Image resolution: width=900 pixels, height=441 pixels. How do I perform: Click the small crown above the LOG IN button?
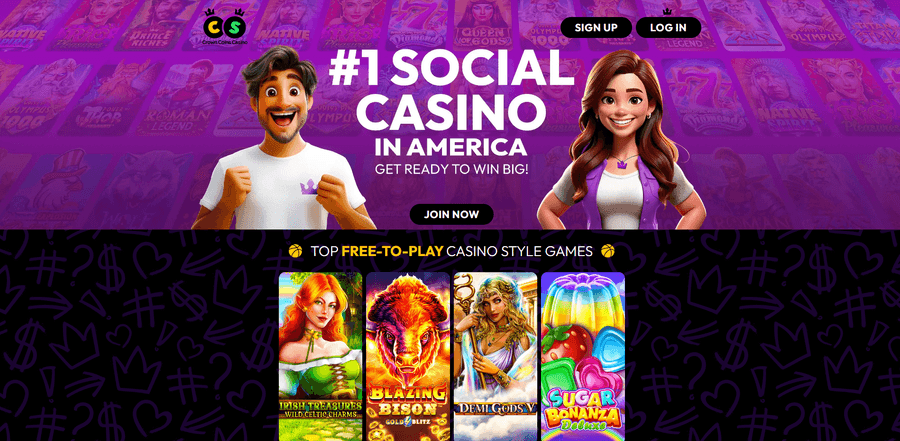(x=667, y=11)
